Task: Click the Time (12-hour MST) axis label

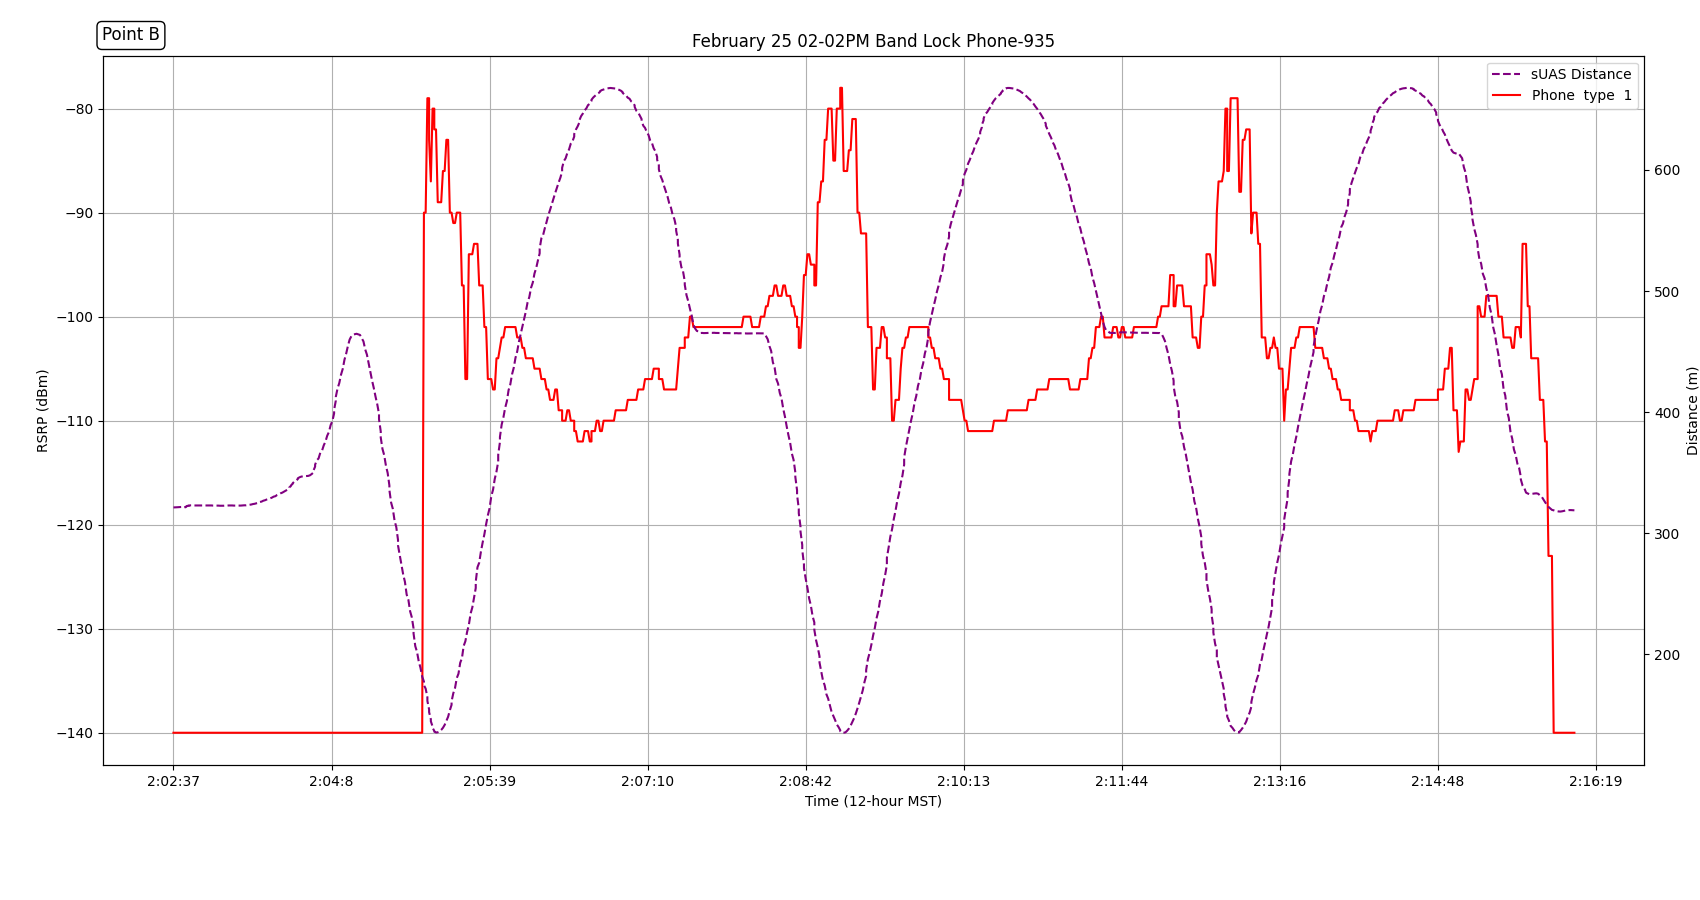Action: (872, 802)
